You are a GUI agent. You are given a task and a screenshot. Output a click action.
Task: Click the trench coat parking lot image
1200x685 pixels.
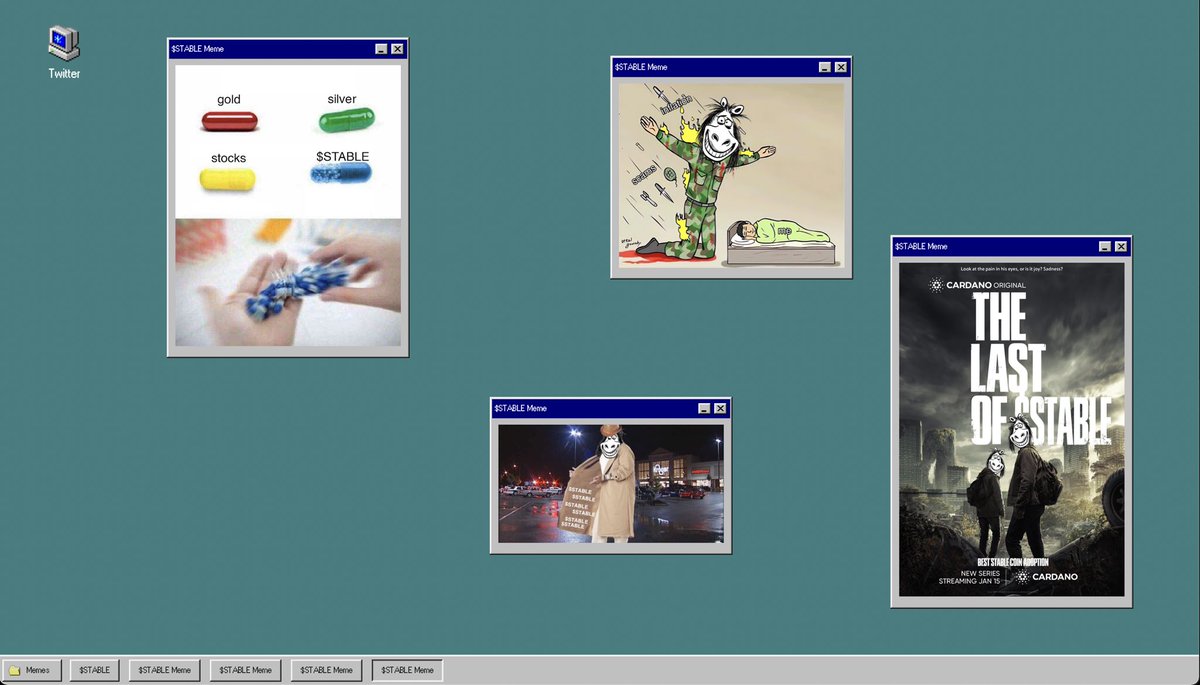pos(611,484)
